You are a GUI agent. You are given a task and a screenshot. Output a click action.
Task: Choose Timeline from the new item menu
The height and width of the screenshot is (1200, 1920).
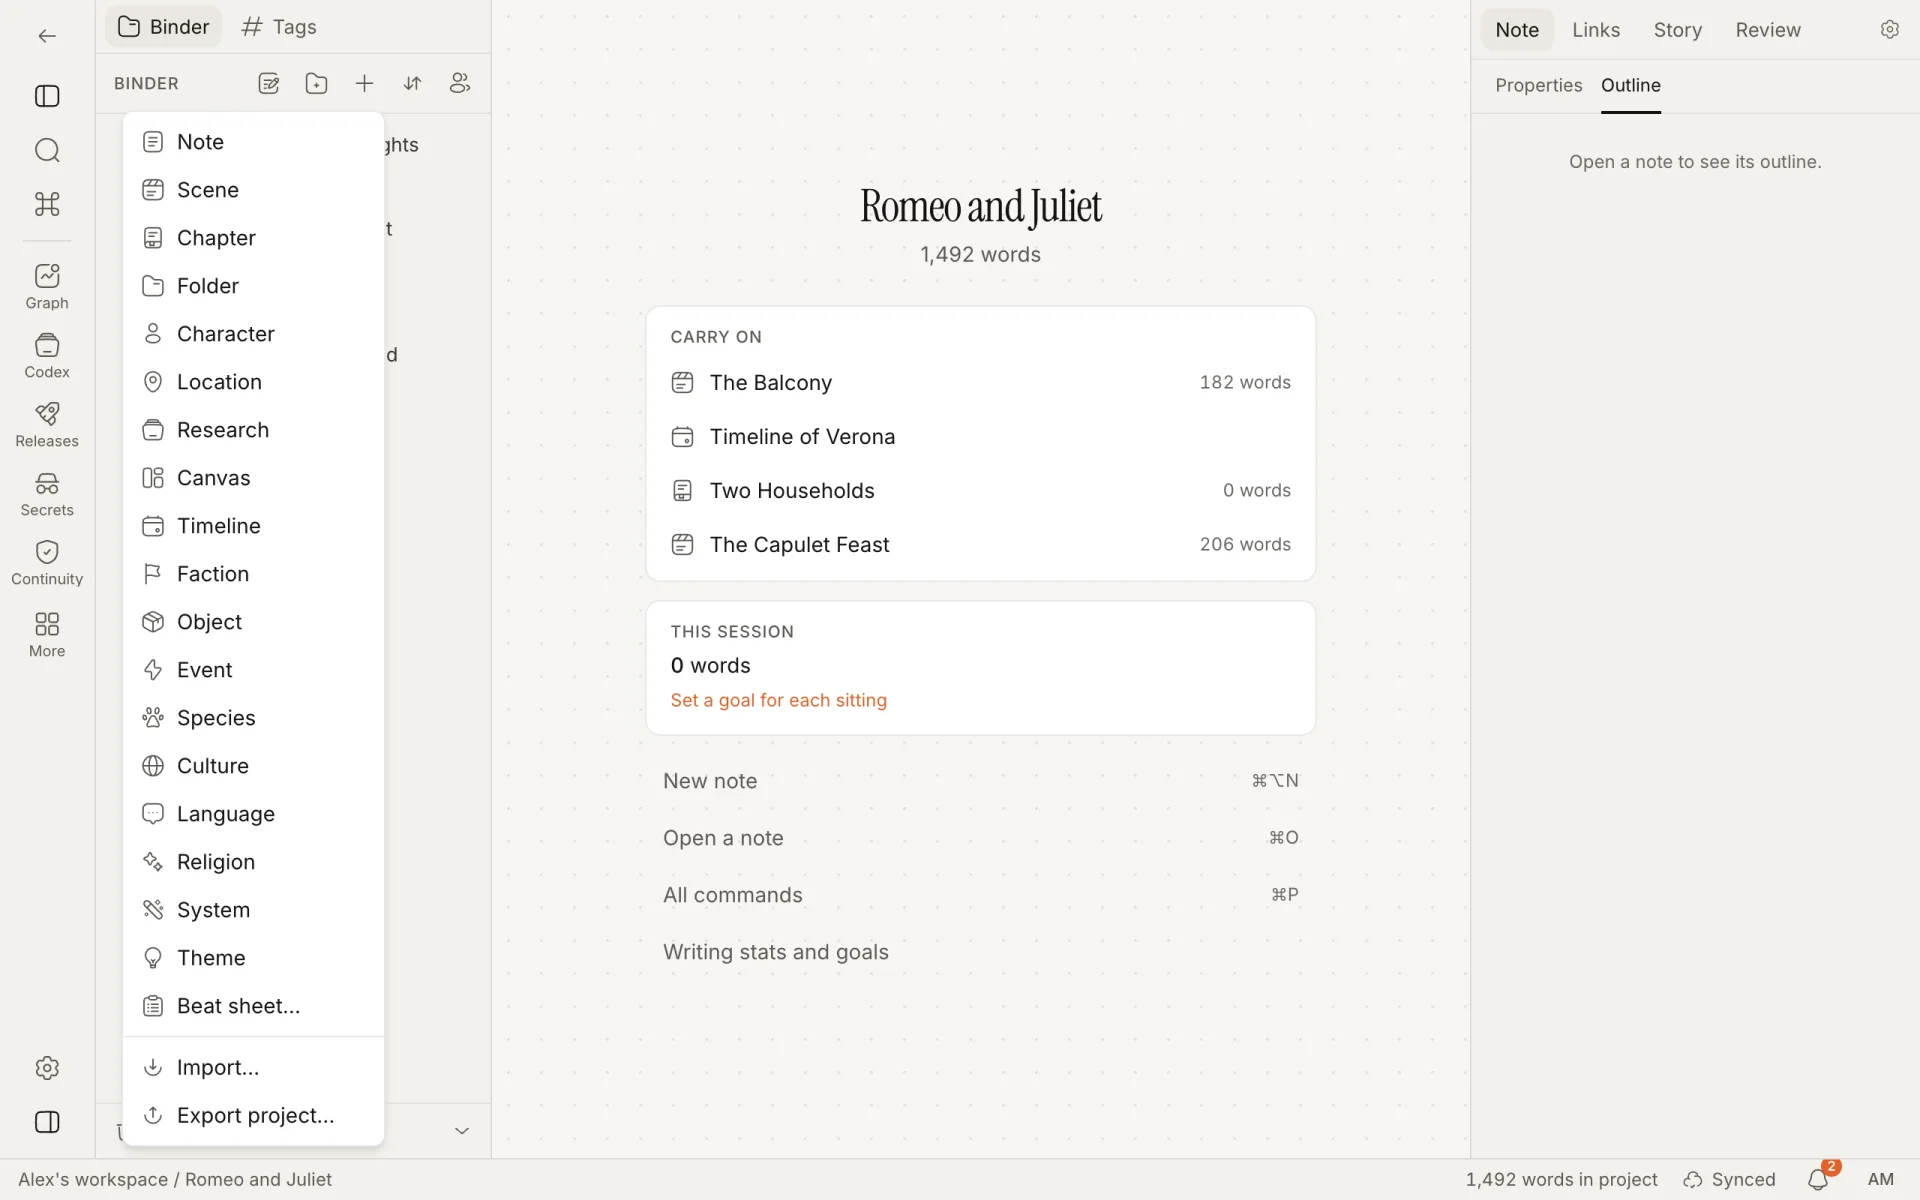coord(253,526)
